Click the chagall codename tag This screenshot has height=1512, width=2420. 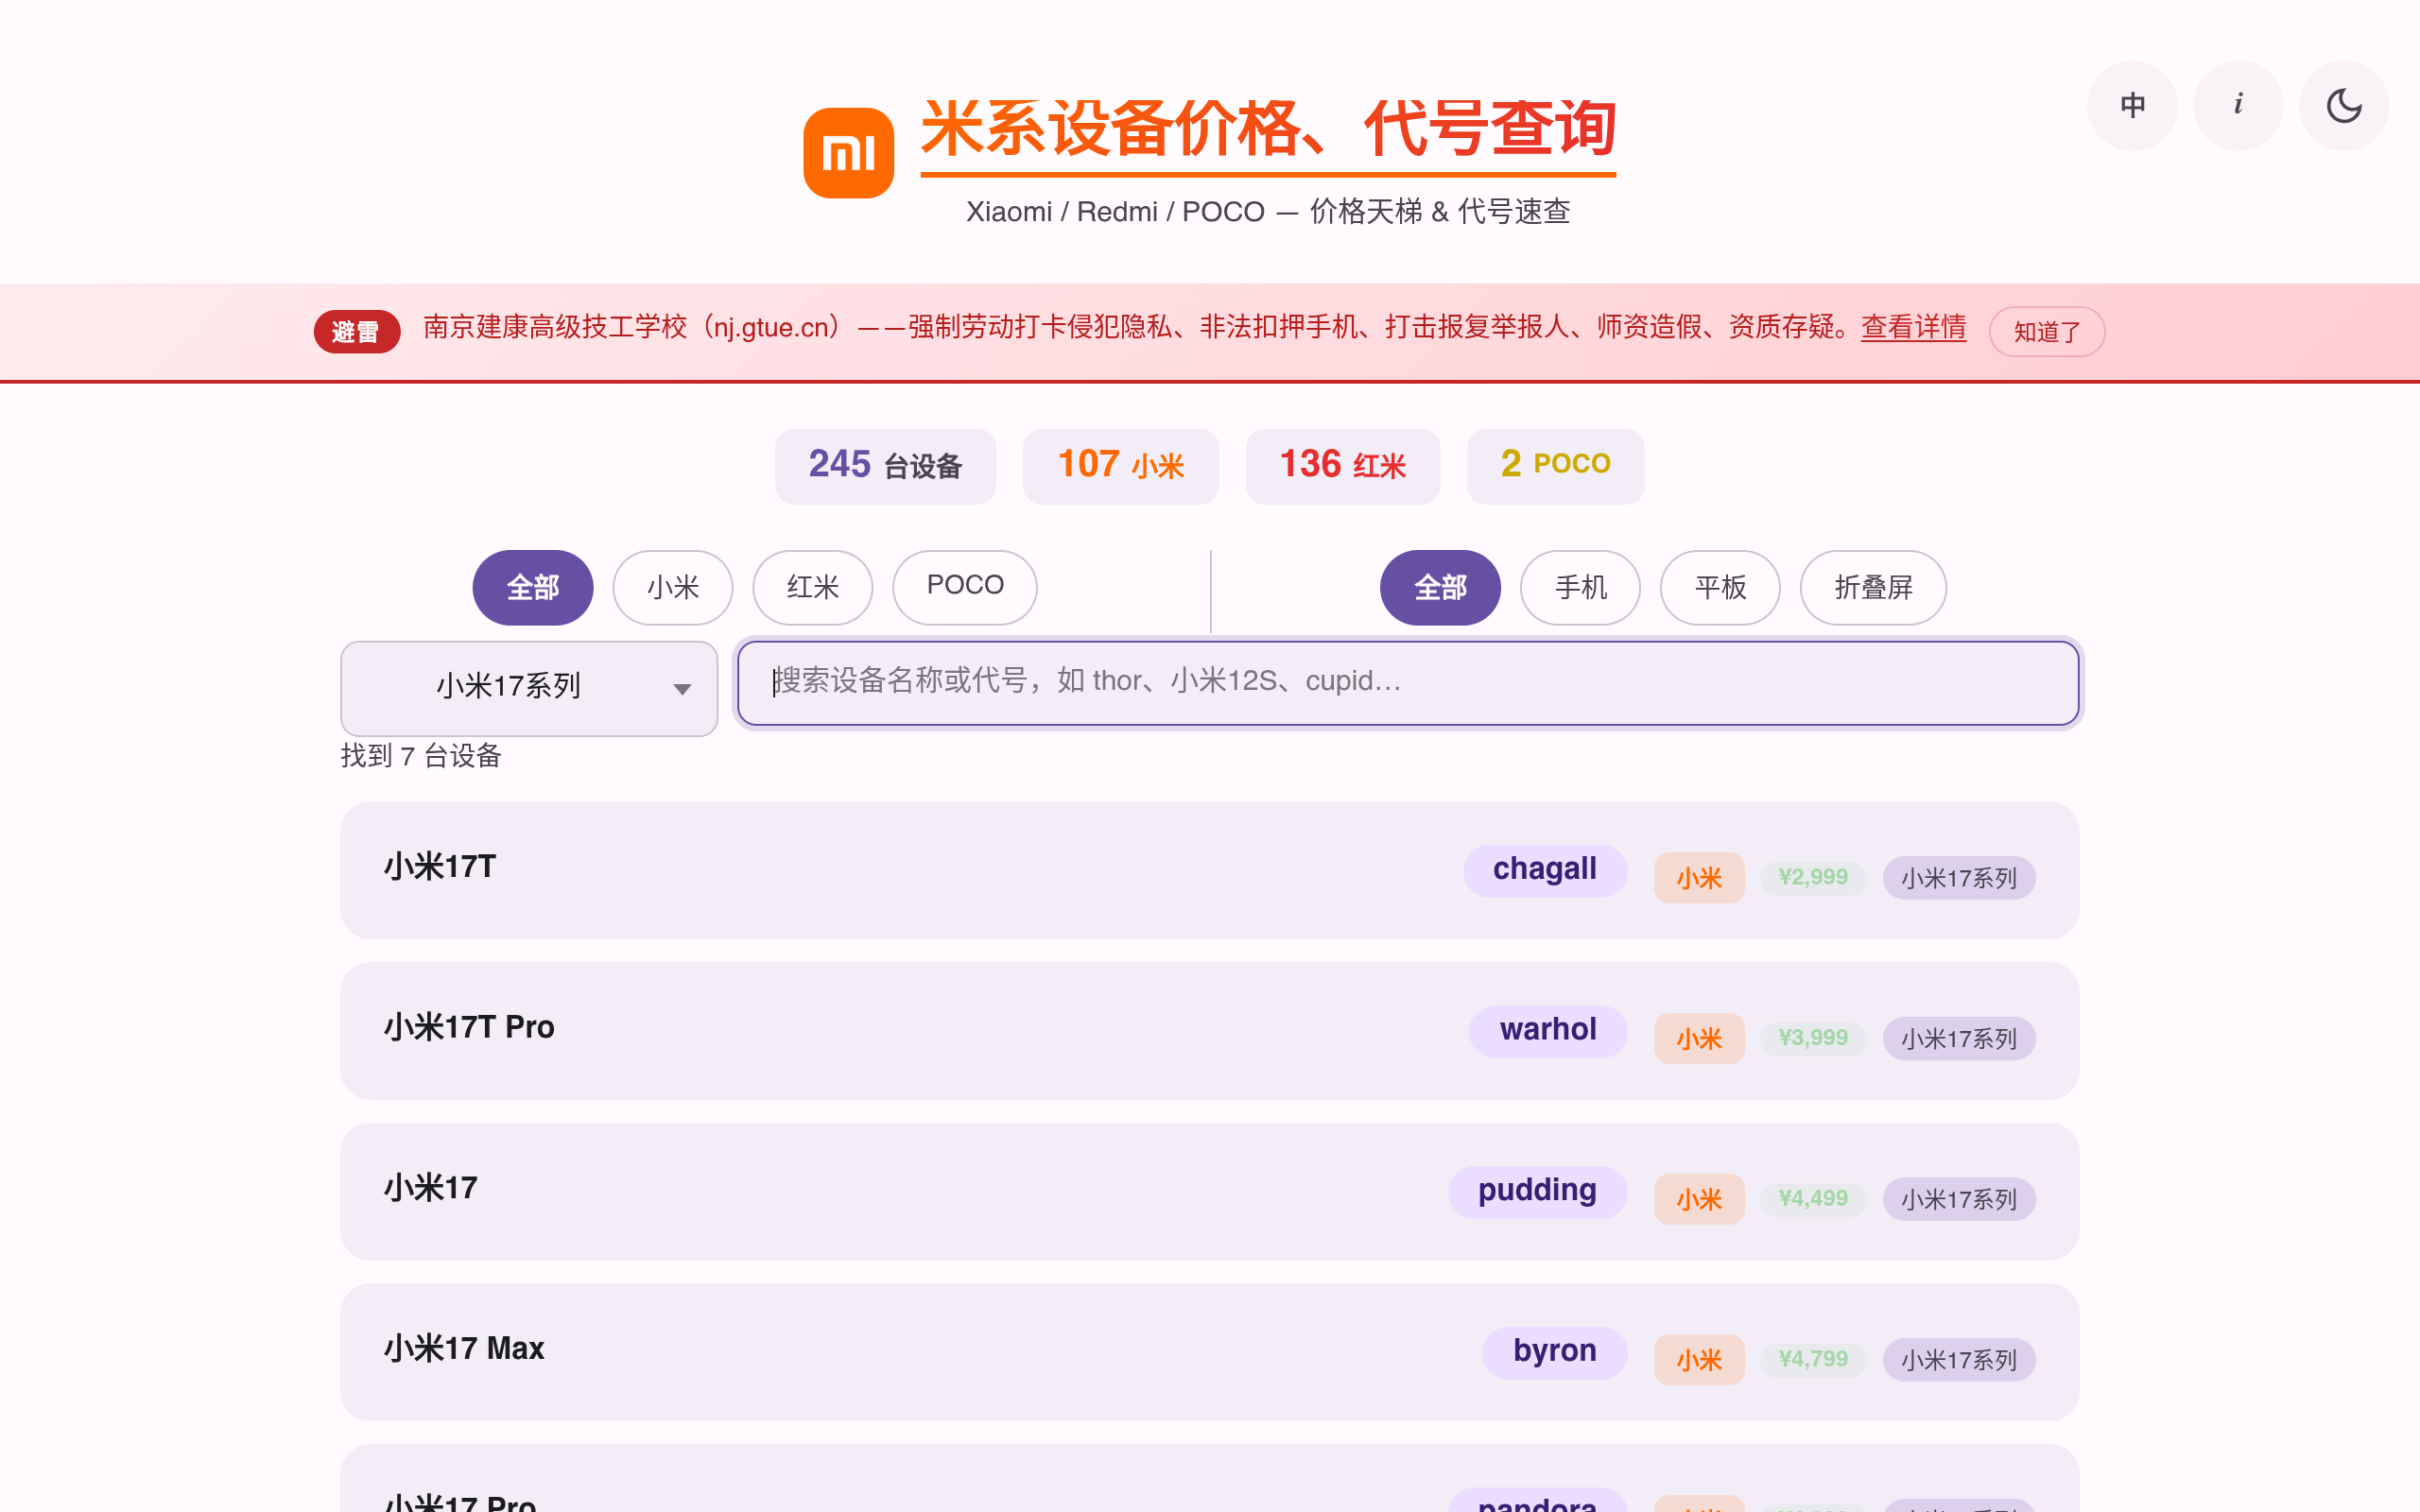click(1545, 870)
